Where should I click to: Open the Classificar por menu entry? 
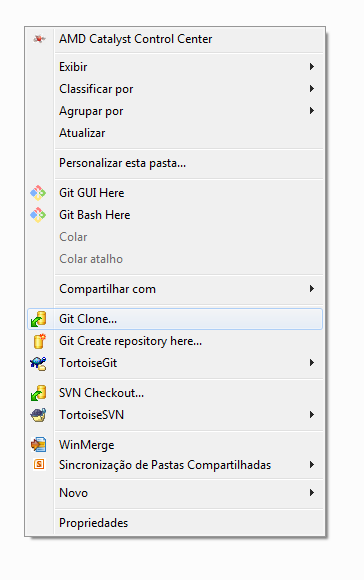pos(175,89)
